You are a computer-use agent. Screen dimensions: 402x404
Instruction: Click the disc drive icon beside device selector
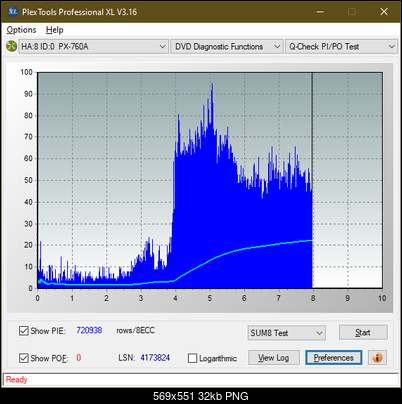11,46
